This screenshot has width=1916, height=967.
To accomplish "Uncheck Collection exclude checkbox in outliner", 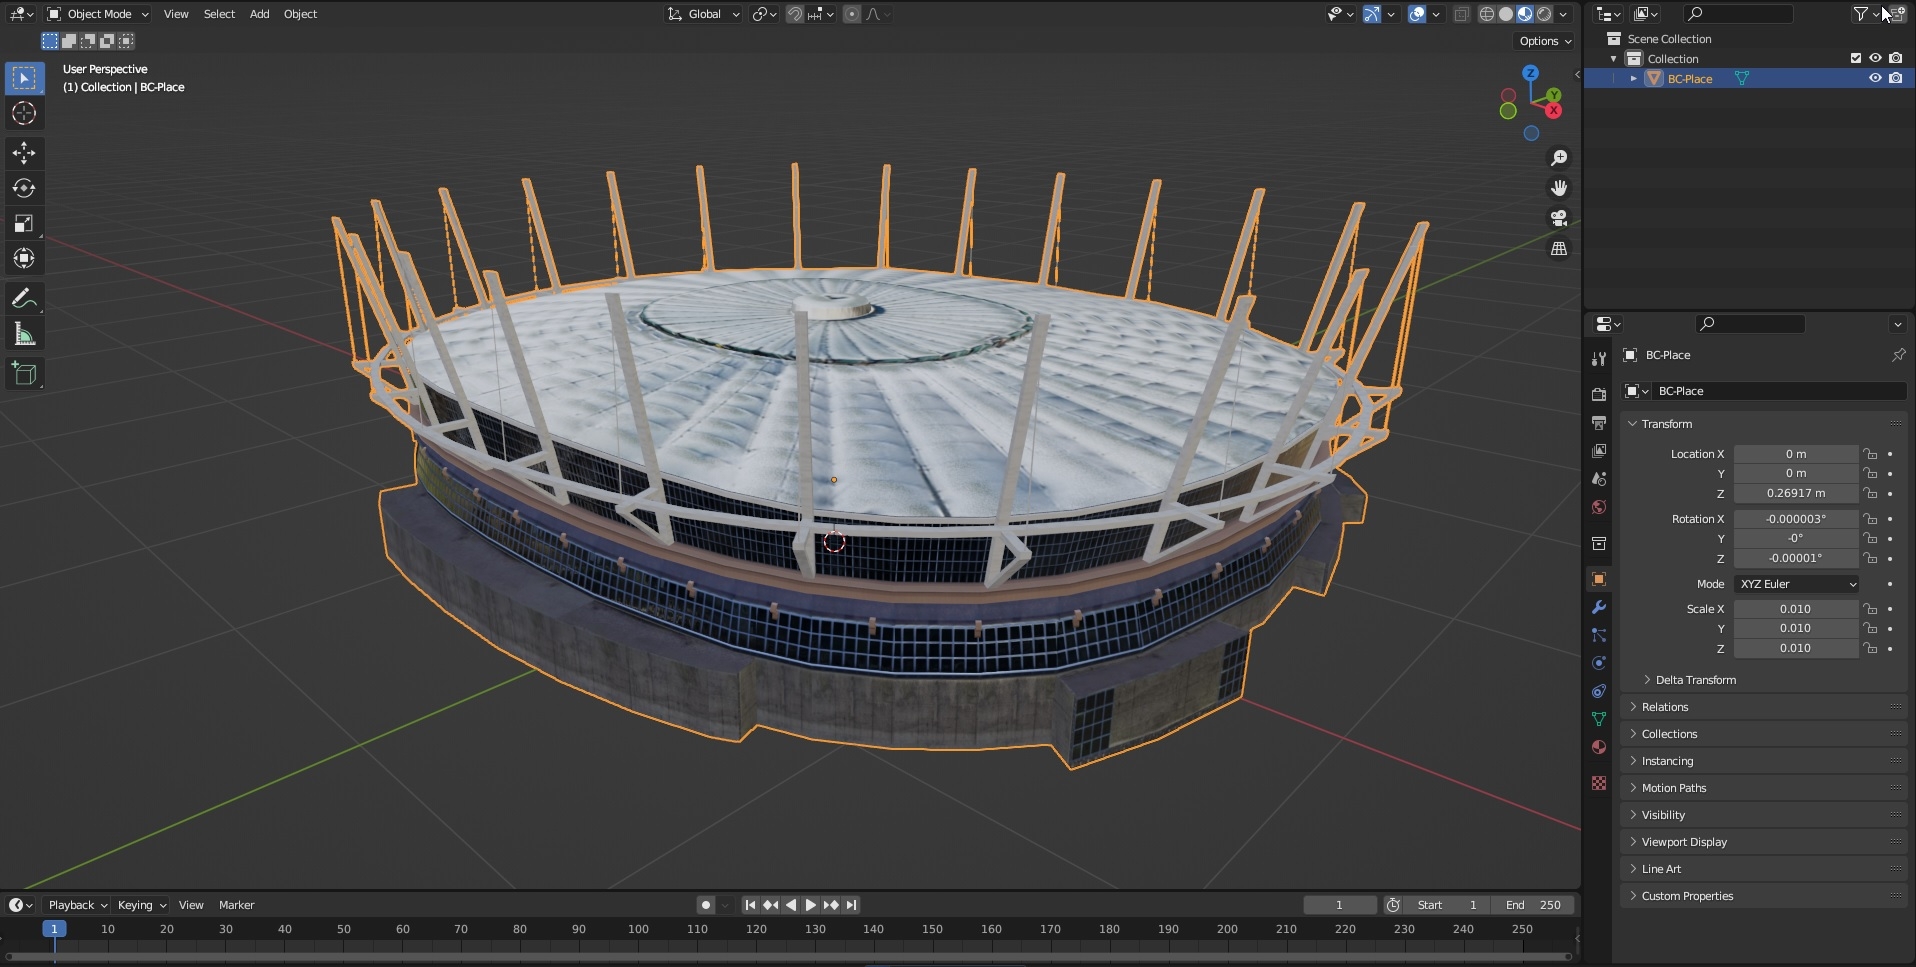I will click(1855, 58).
